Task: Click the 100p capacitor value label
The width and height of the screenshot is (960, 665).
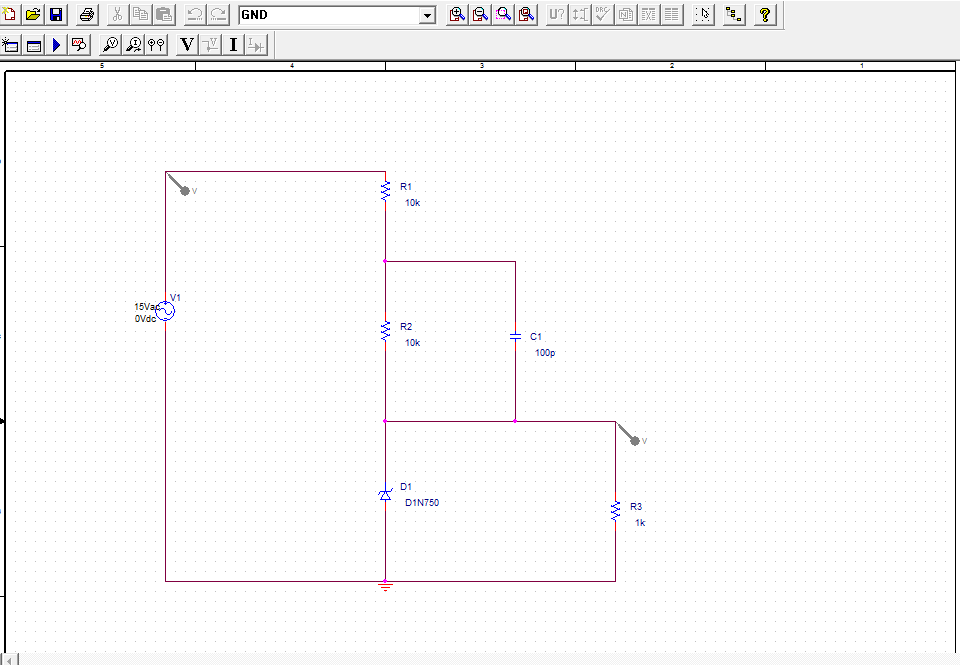Action: [x=545, y=353]
